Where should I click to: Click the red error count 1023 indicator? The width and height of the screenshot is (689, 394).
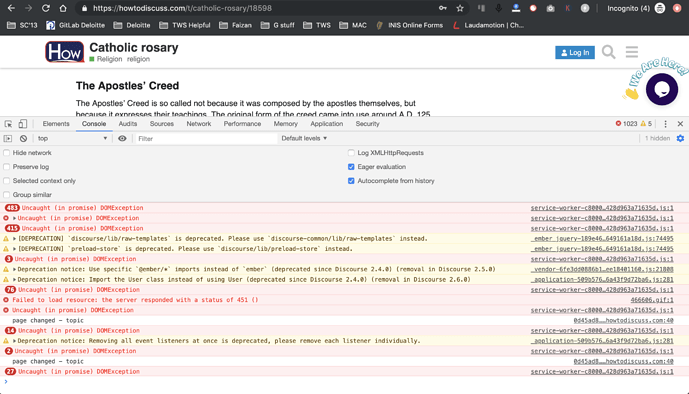(x=626, y=124)
